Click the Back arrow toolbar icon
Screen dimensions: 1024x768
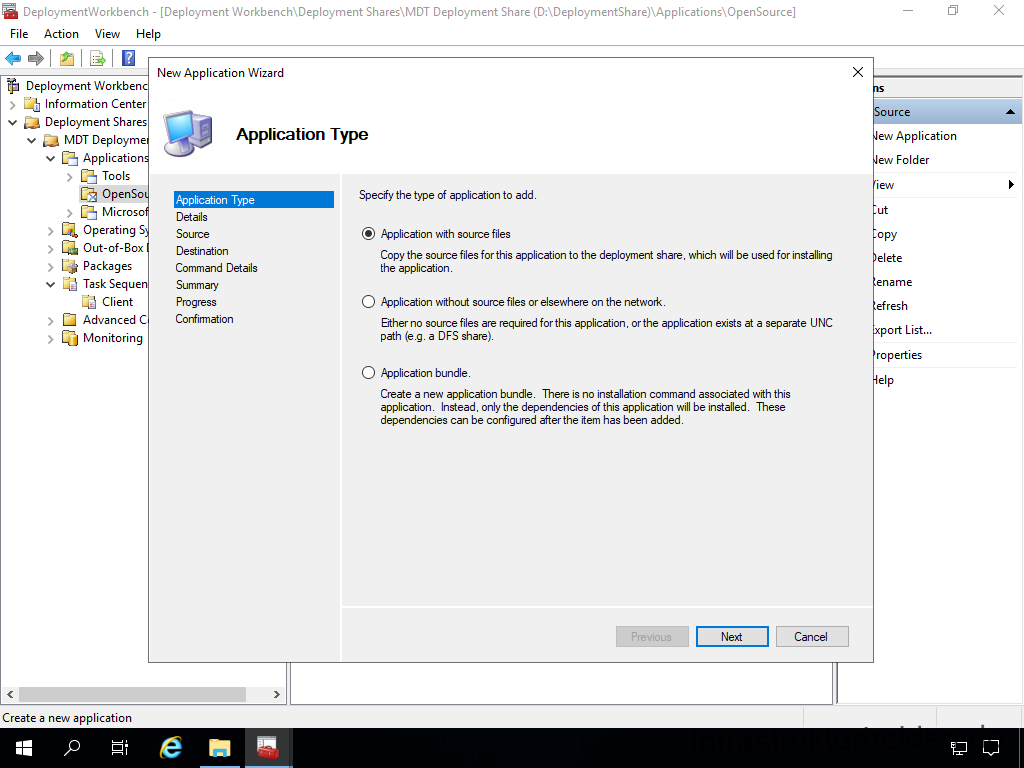[13, 58]
